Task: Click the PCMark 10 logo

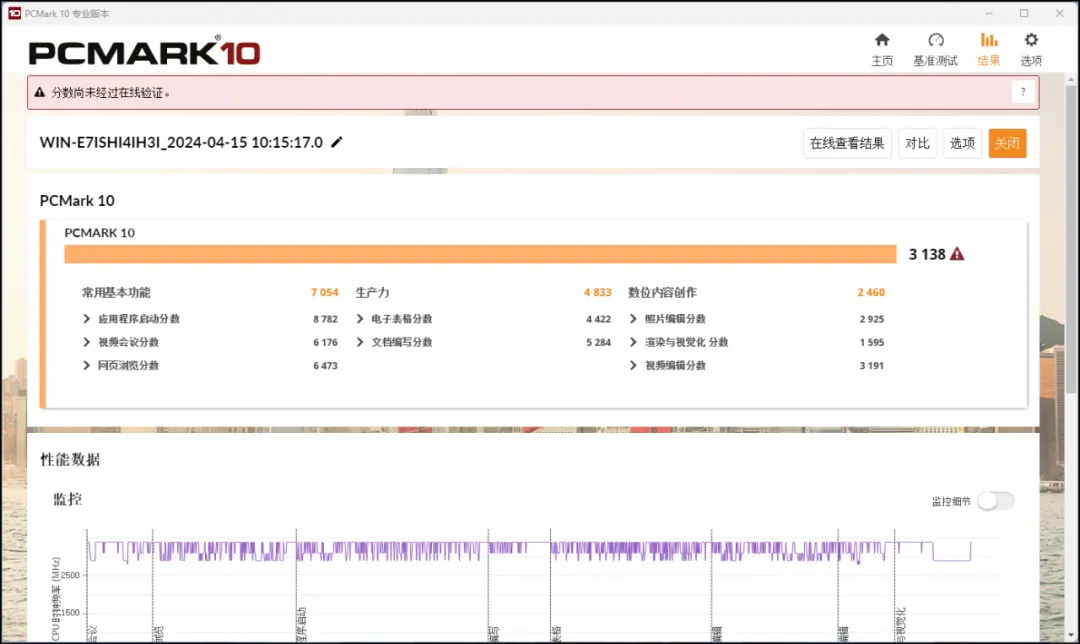Action: coord(145,52)
